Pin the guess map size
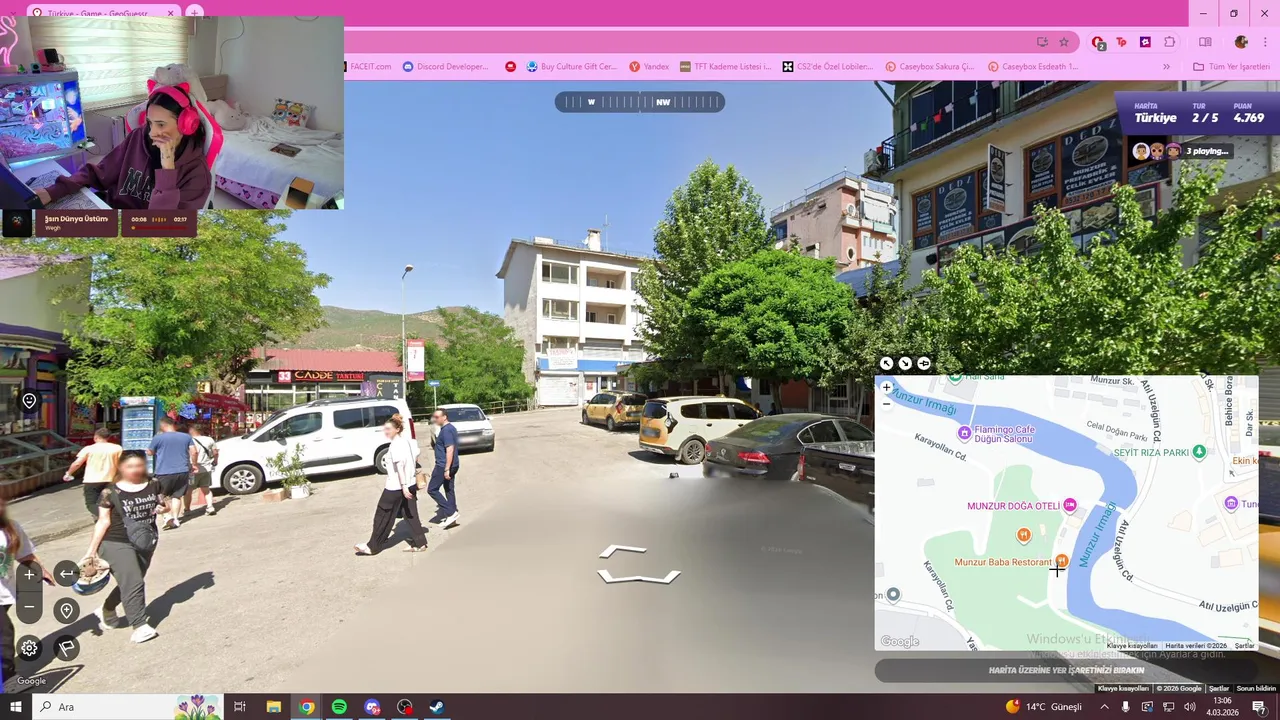 tap(923, 364)
